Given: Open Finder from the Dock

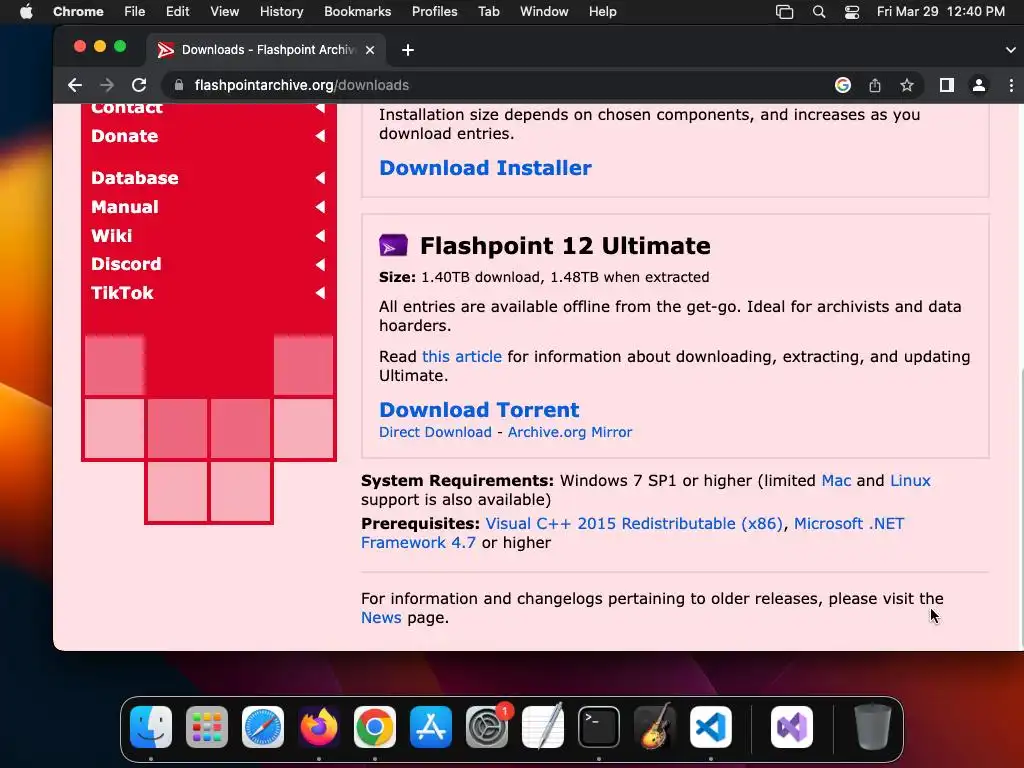Looking at the screenshot, I should click(x=151, y=727).
